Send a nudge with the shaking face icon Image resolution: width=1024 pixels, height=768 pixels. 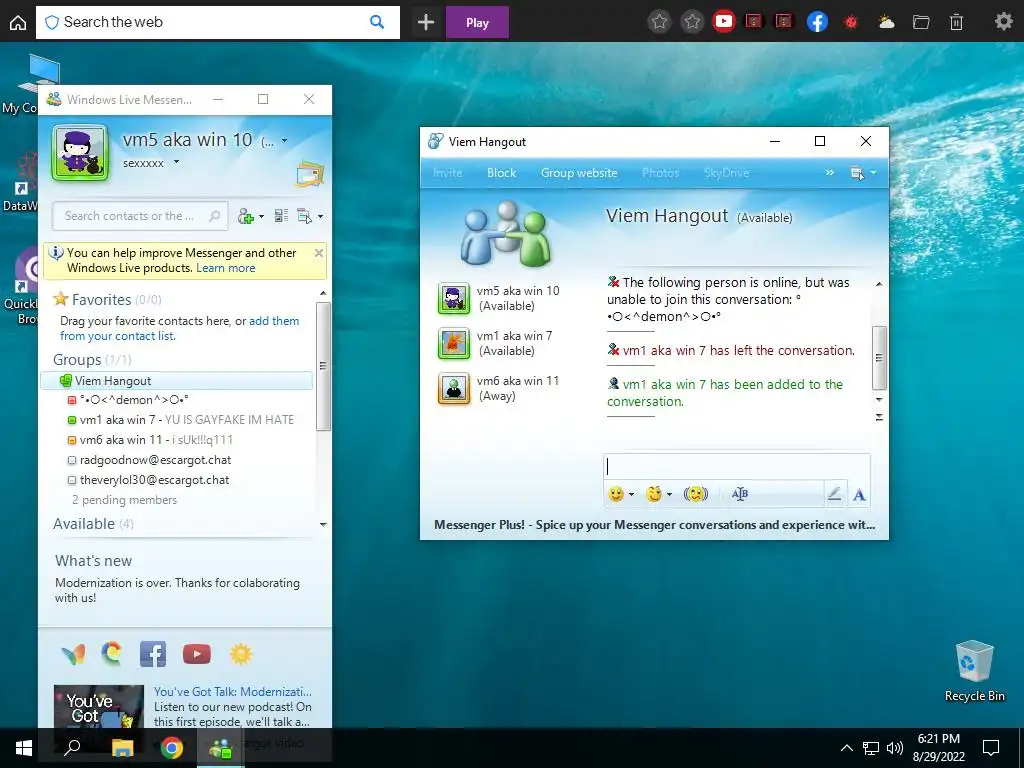pos(696,494)
